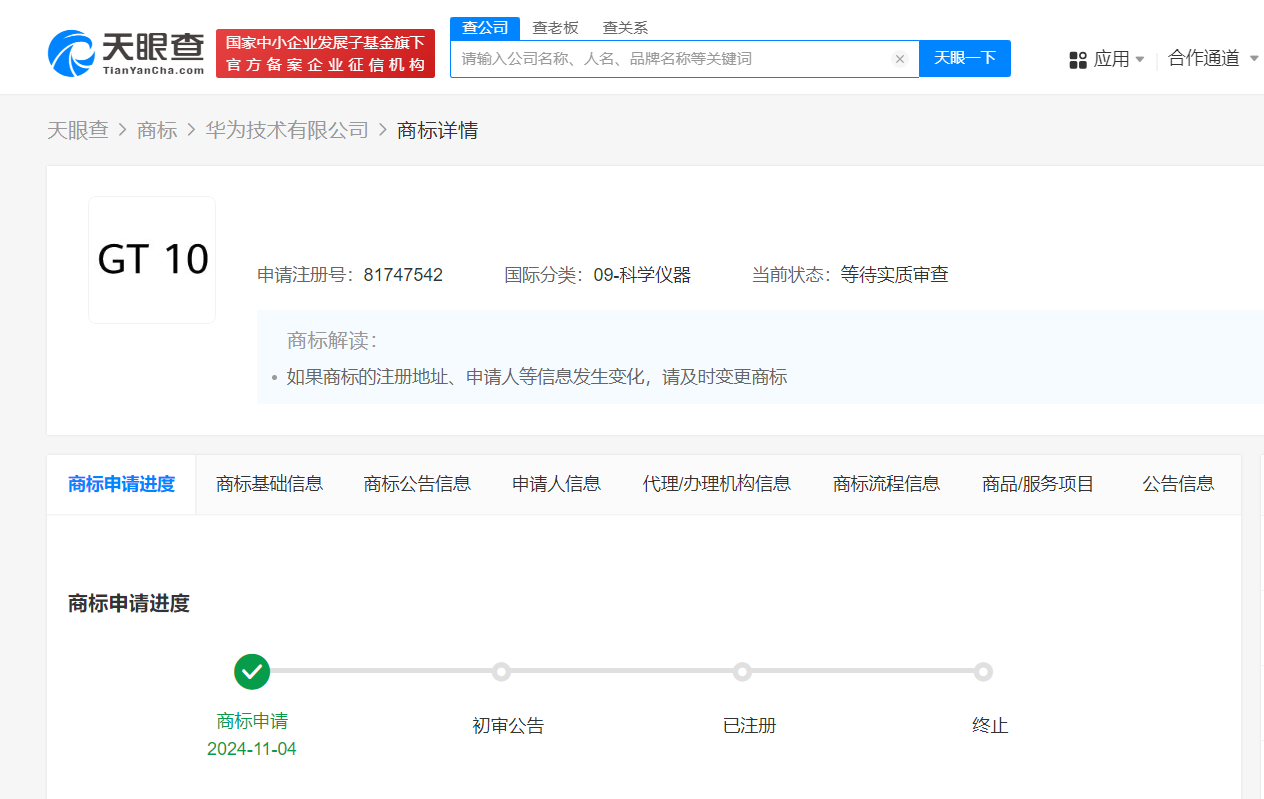
Task: Click the GT 10 trademark image
Action: point(152,260)
